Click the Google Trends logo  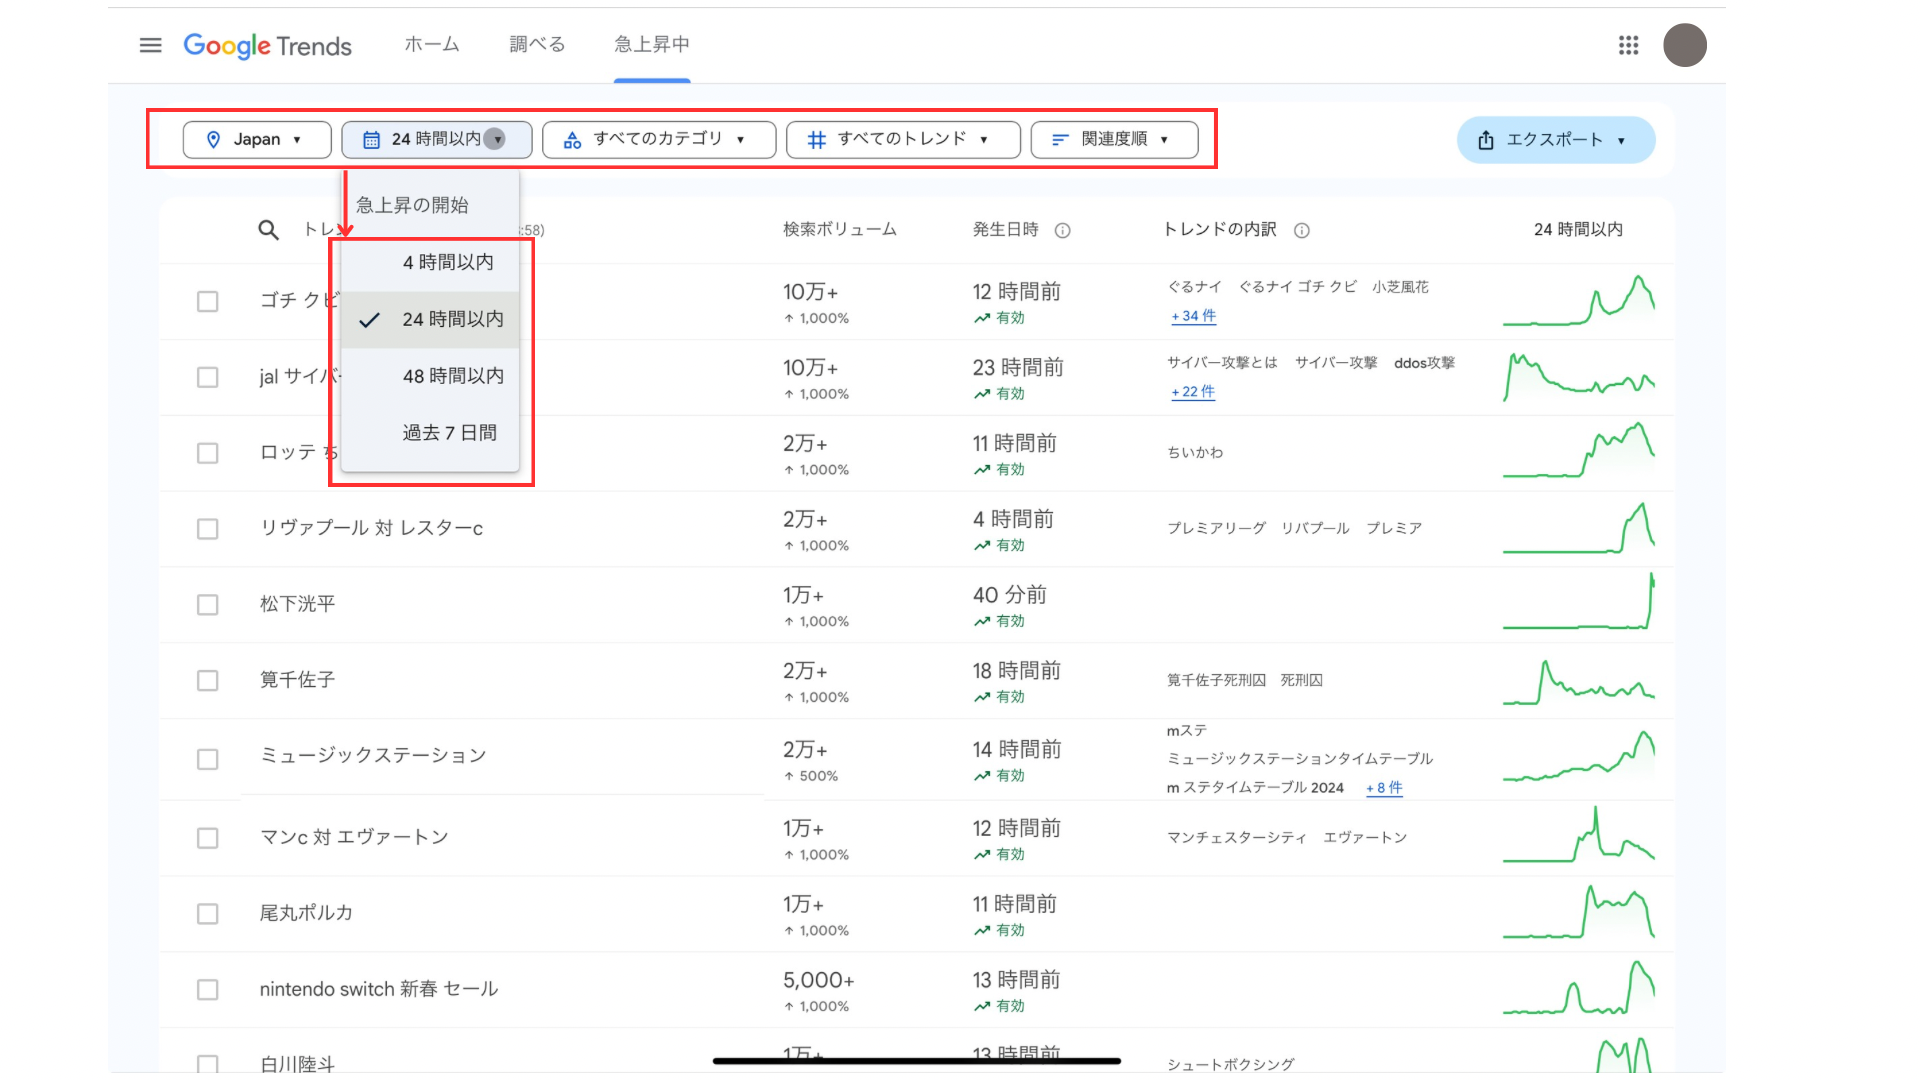point(267,46)
